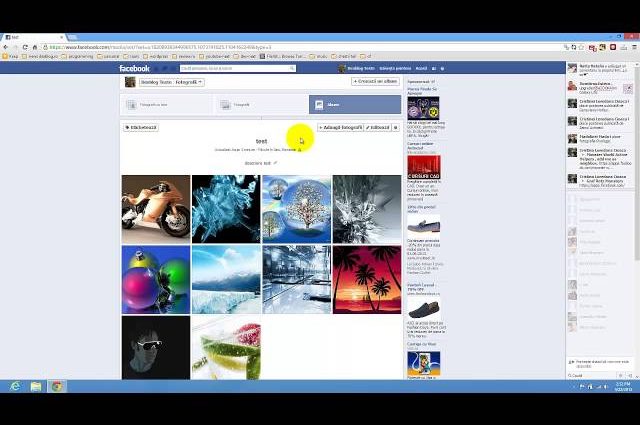Click the loafer shoe ad image
The height and width of the screenshot is (425, 640).
(x=424, y=225)
